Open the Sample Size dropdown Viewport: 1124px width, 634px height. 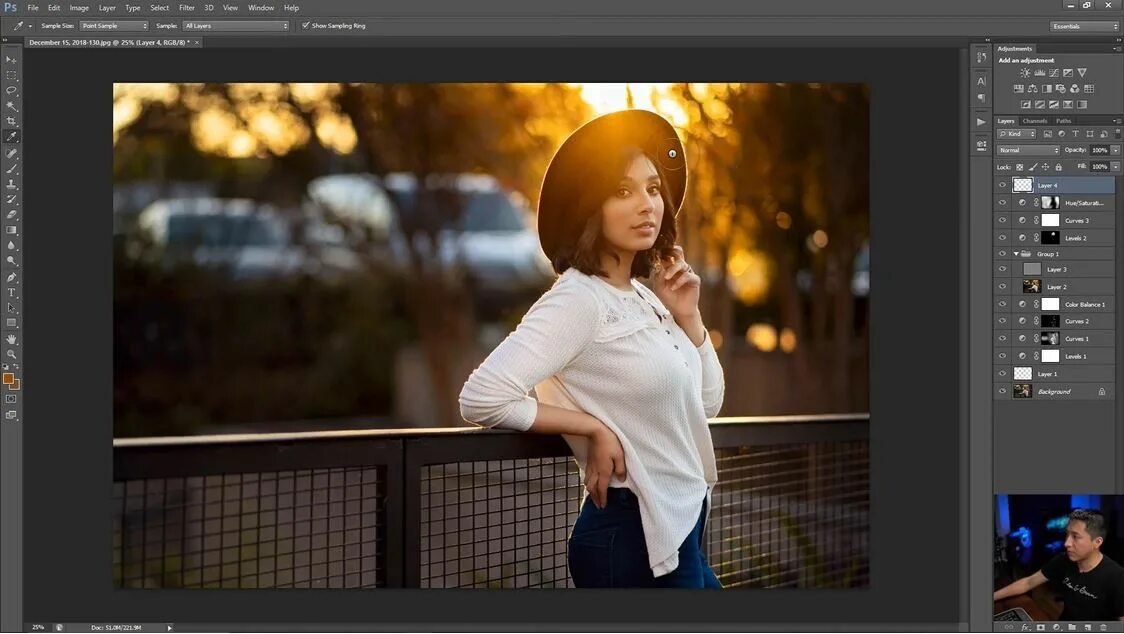pos(113,26)
